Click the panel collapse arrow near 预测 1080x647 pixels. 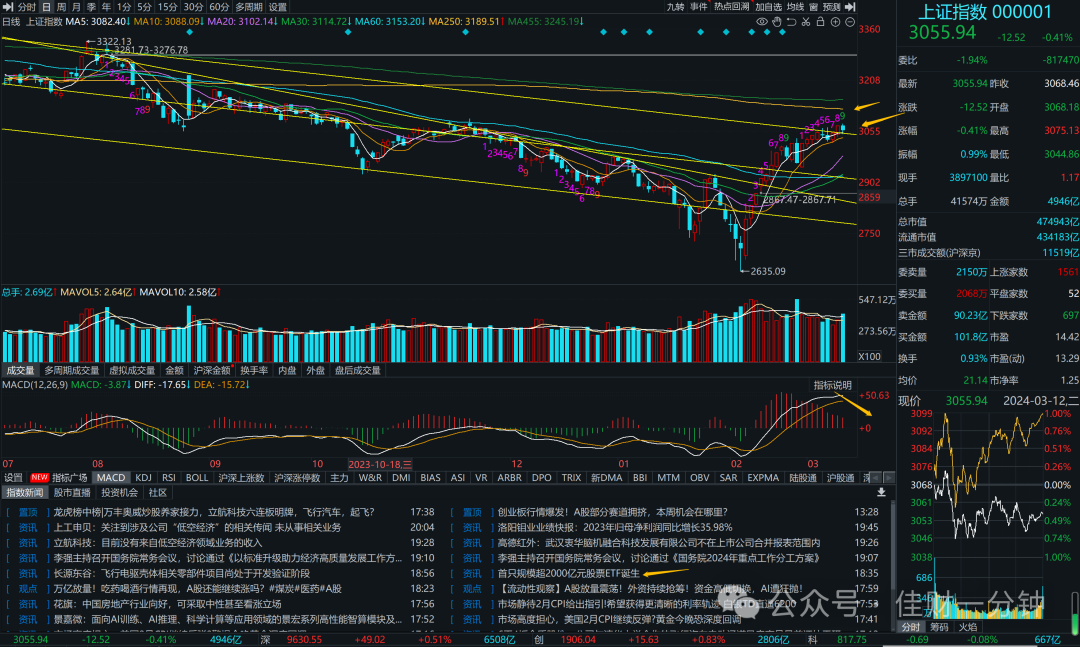point(851,7)
